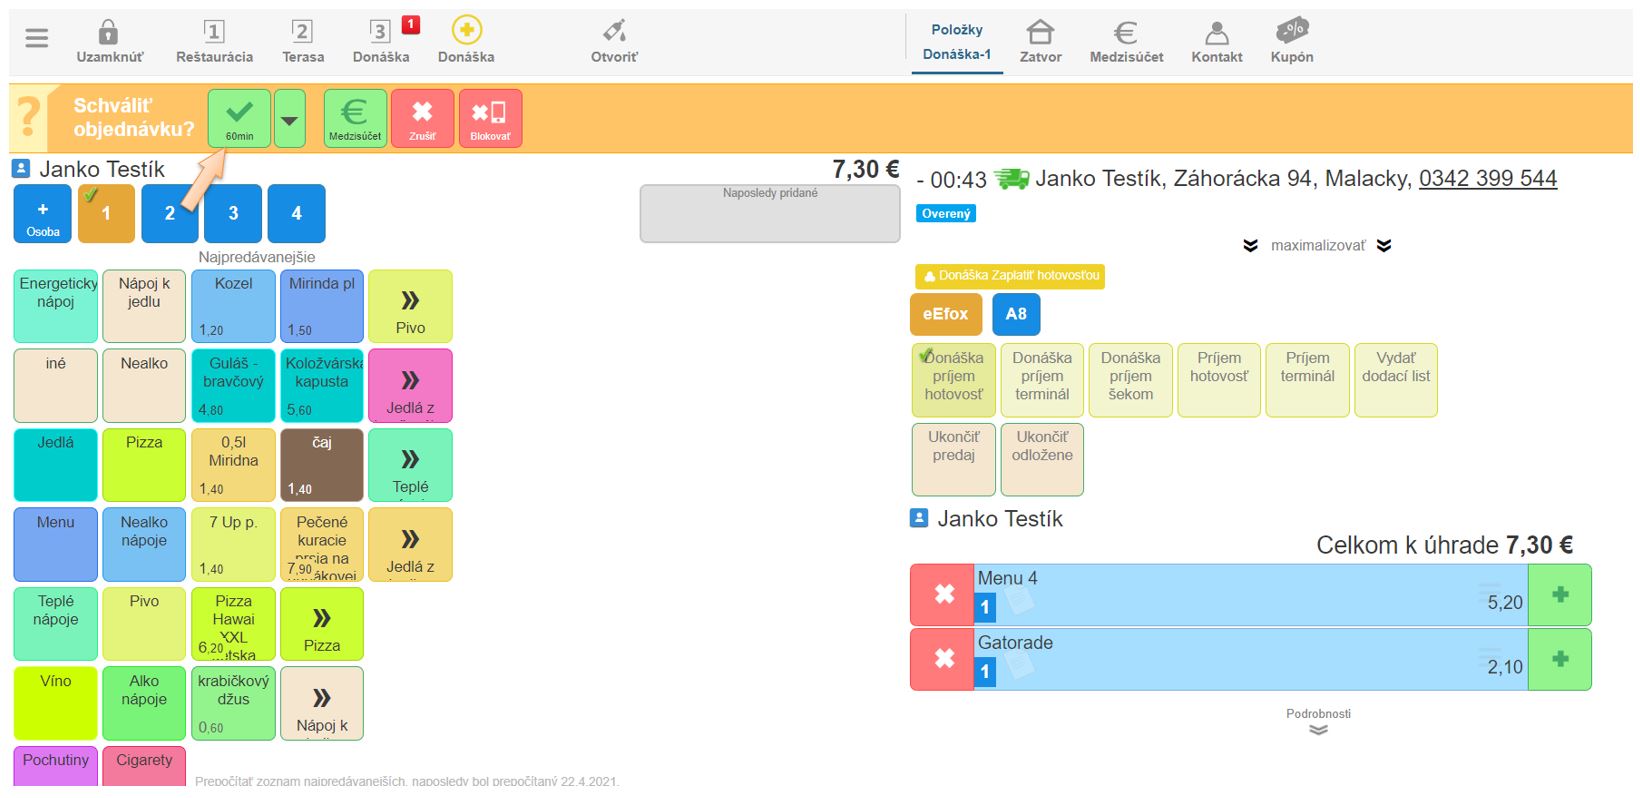Open the Zatvor house icon
This screenshot has width=1640, height=798.
[1040, 33]
